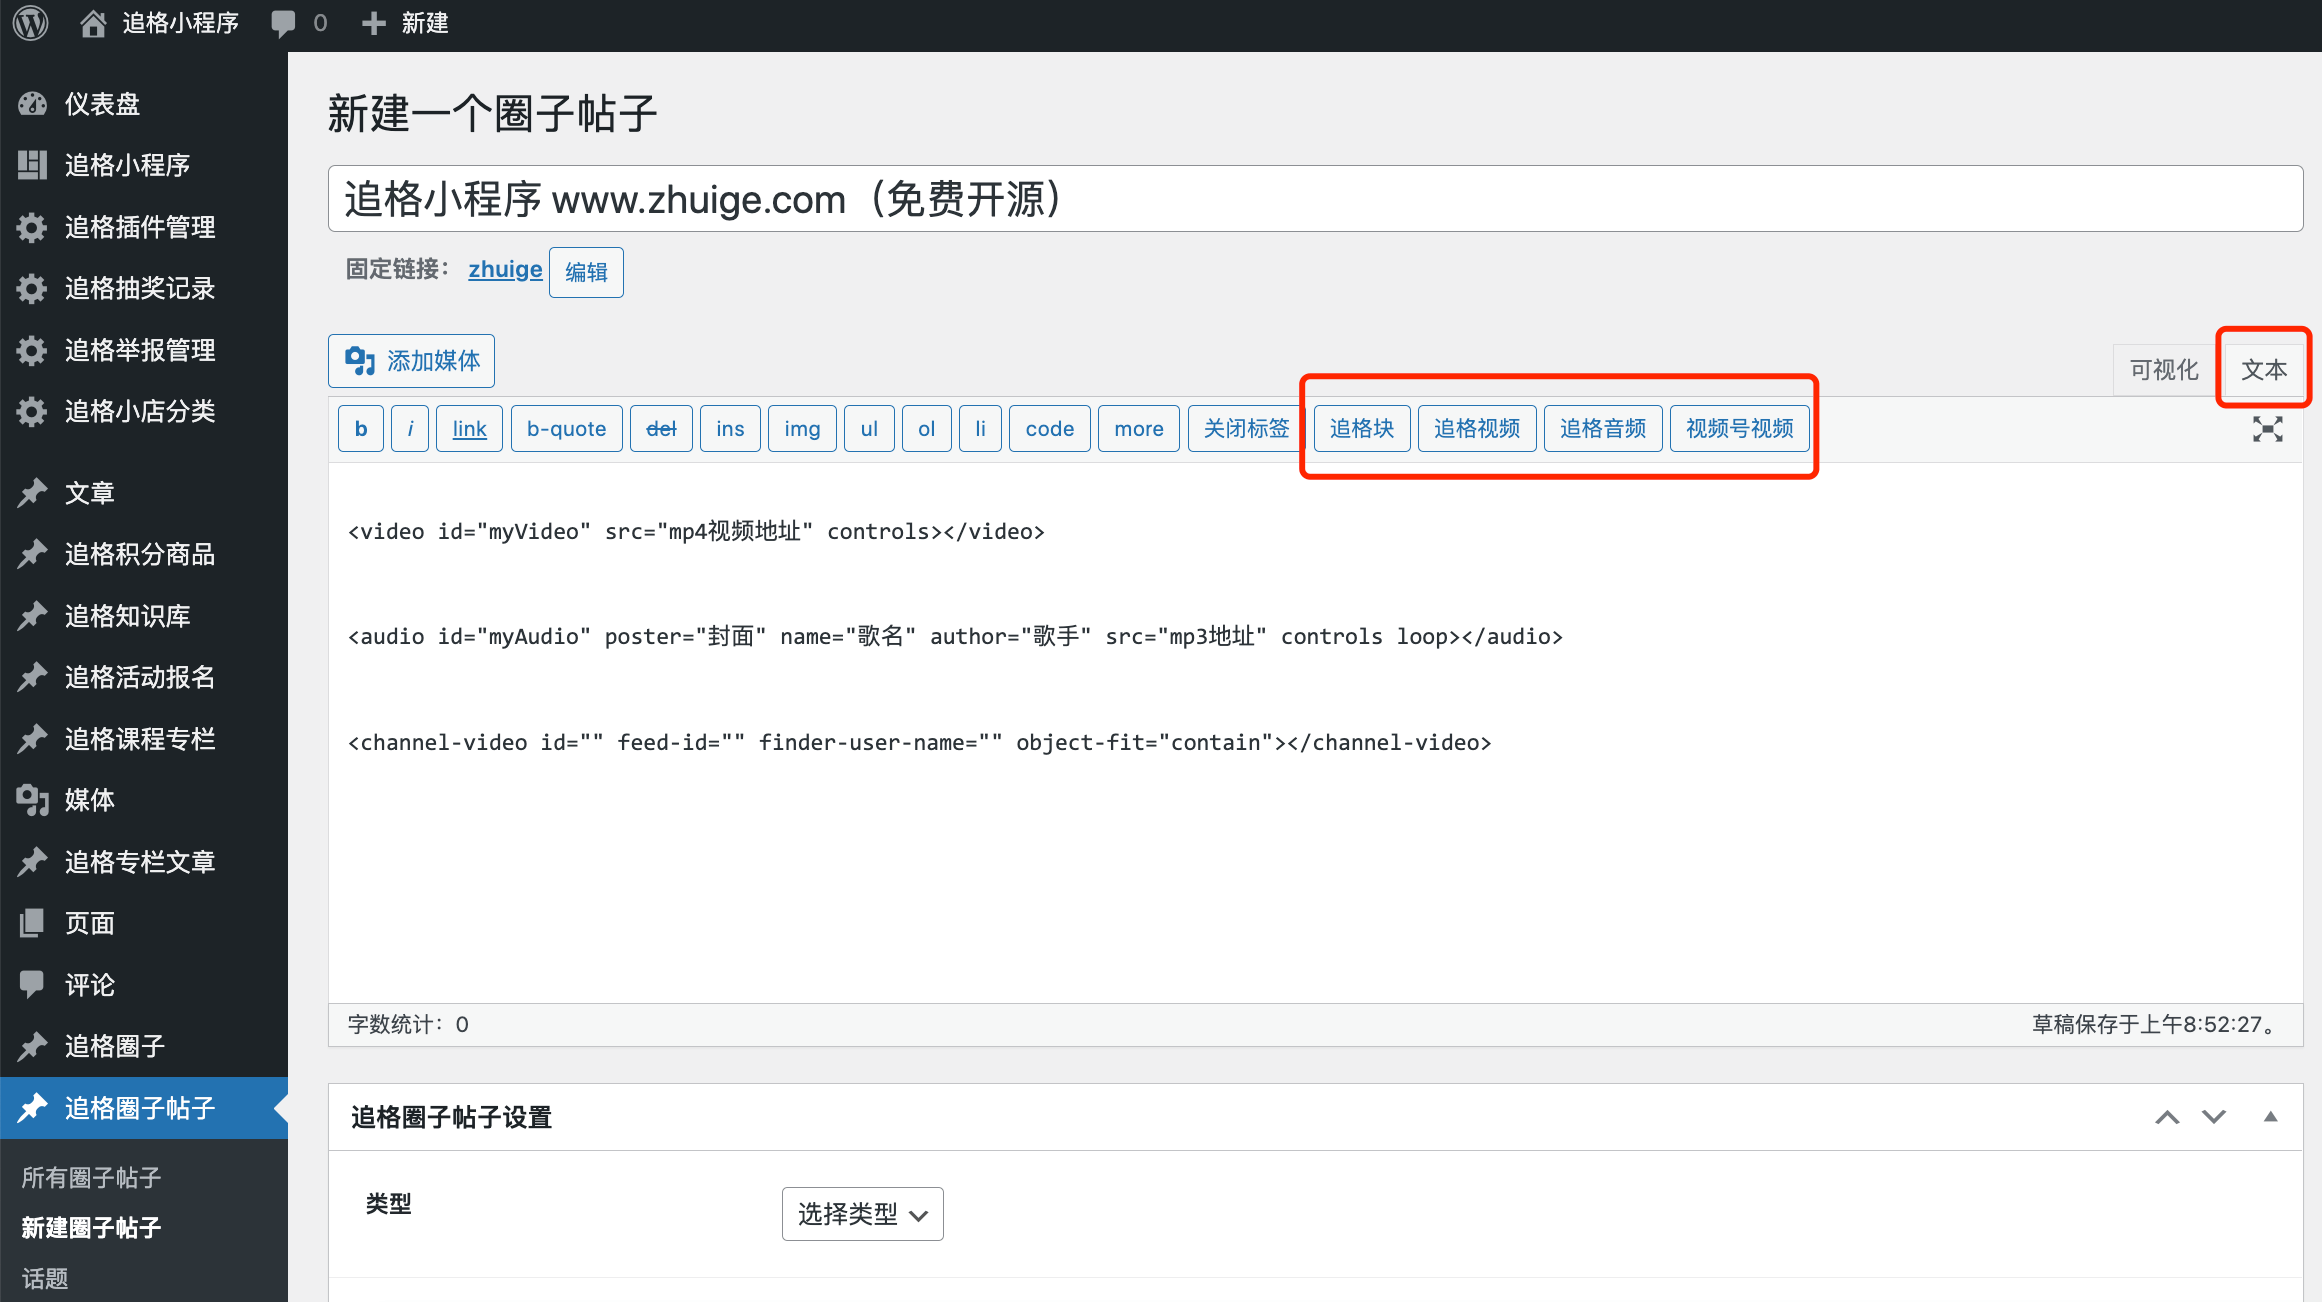Open 追格活动报名 menu
This screenshot has width=2322, height=1302.
pos(144,677)
